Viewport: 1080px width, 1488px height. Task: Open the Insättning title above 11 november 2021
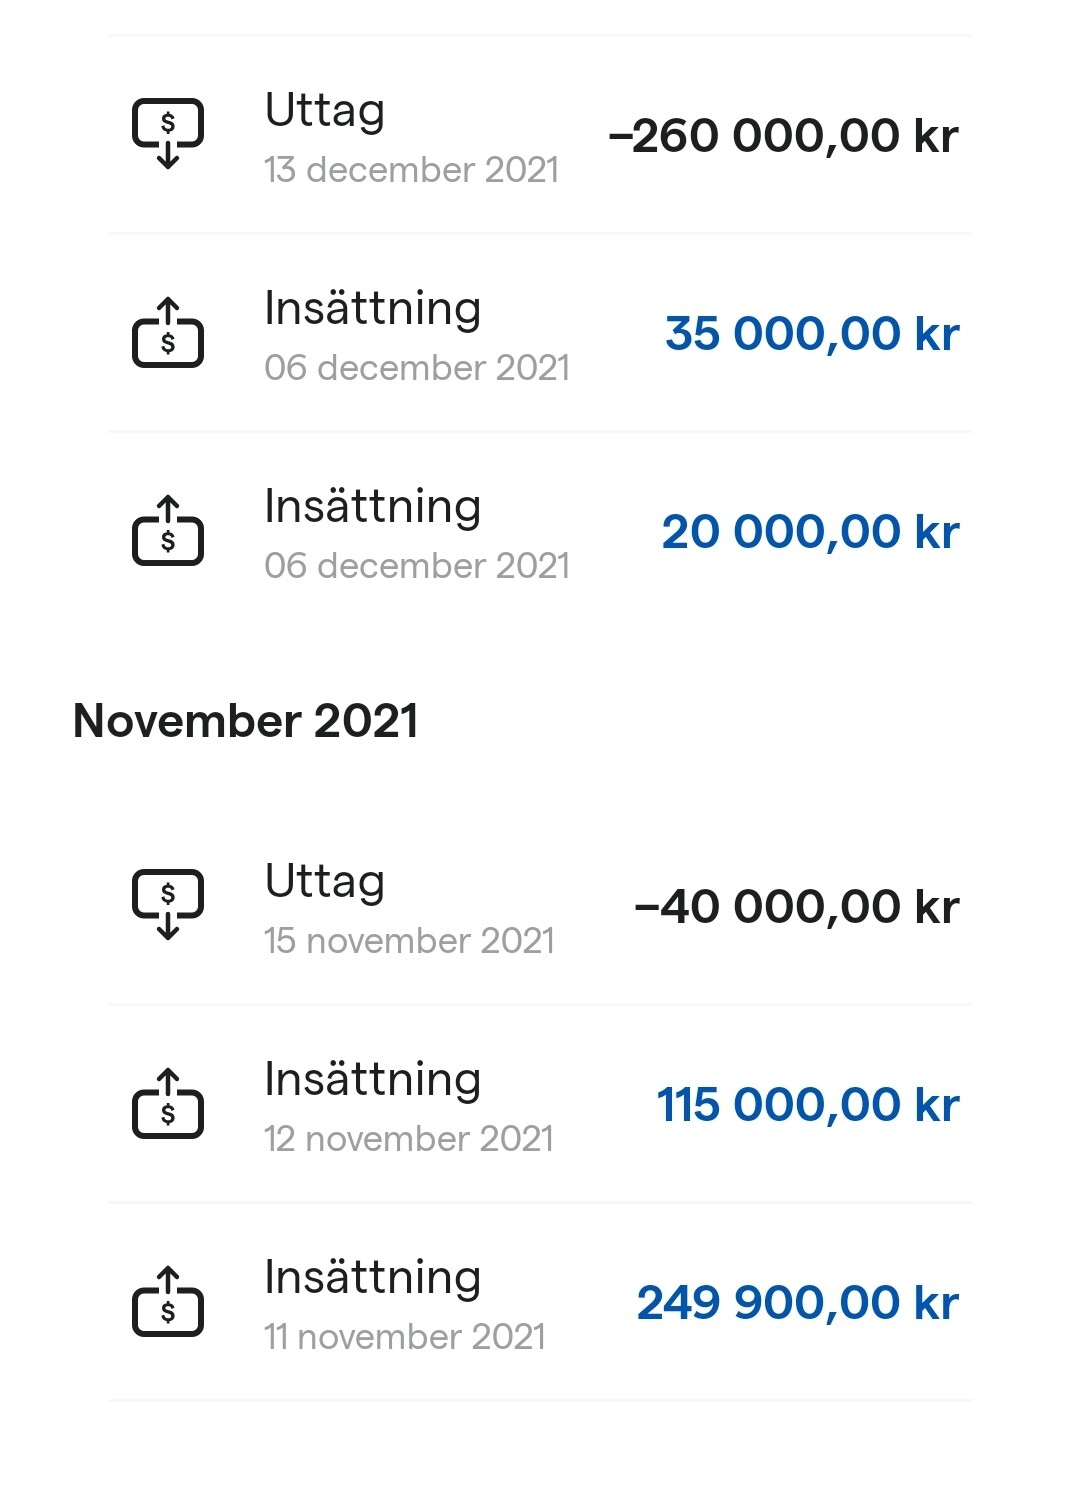click(x=372, y=1277)
